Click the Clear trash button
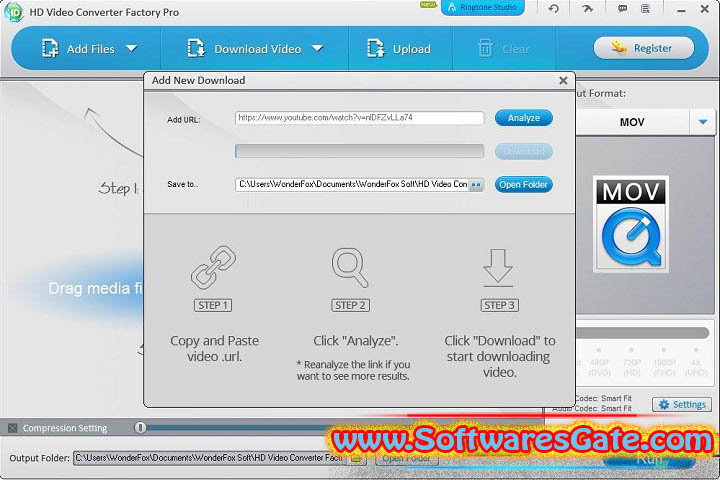This screenshot has height=480, width=720. pyautogui.click(x=504, y=49)
